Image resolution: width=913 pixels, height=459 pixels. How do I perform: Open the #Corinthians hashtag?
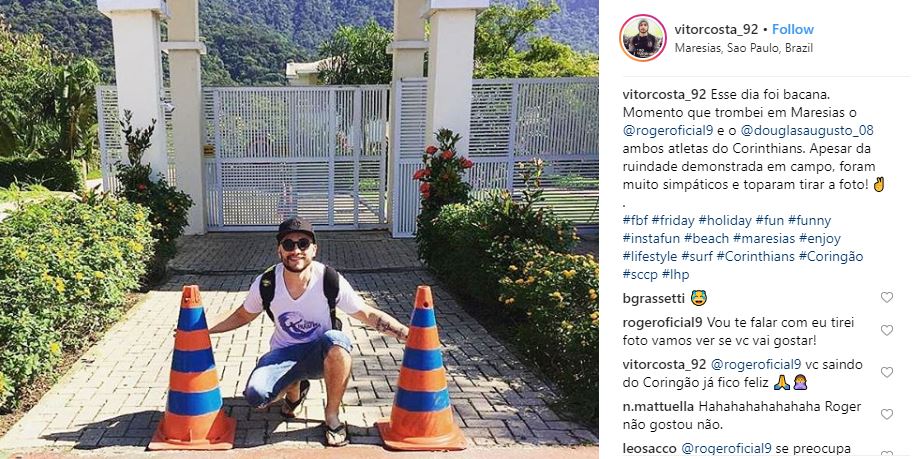(x=754, y=257)
